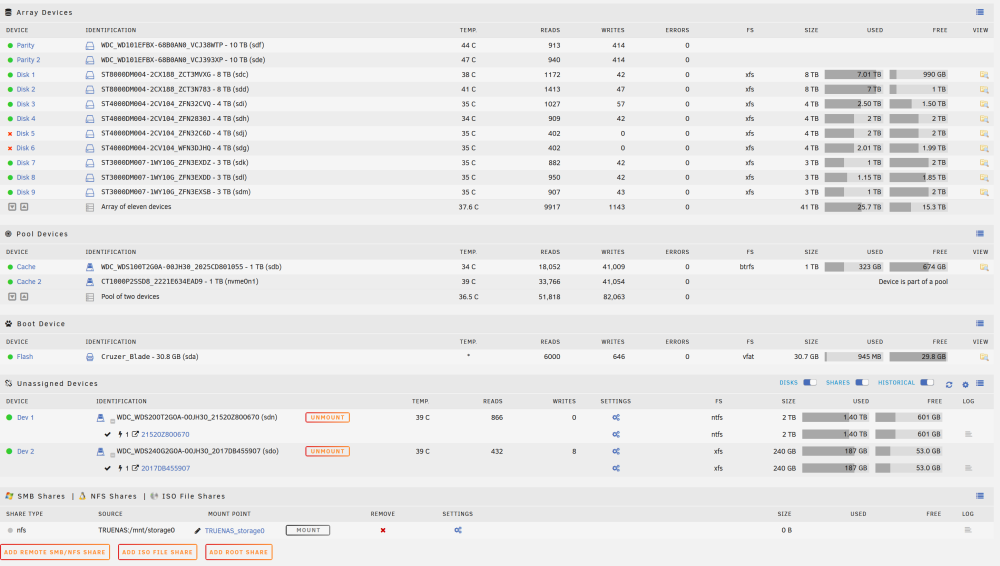This screenshot has height=566, width=1000.
Task: Expand array devices with up-arrow toggle
Action: pos(24,207)
